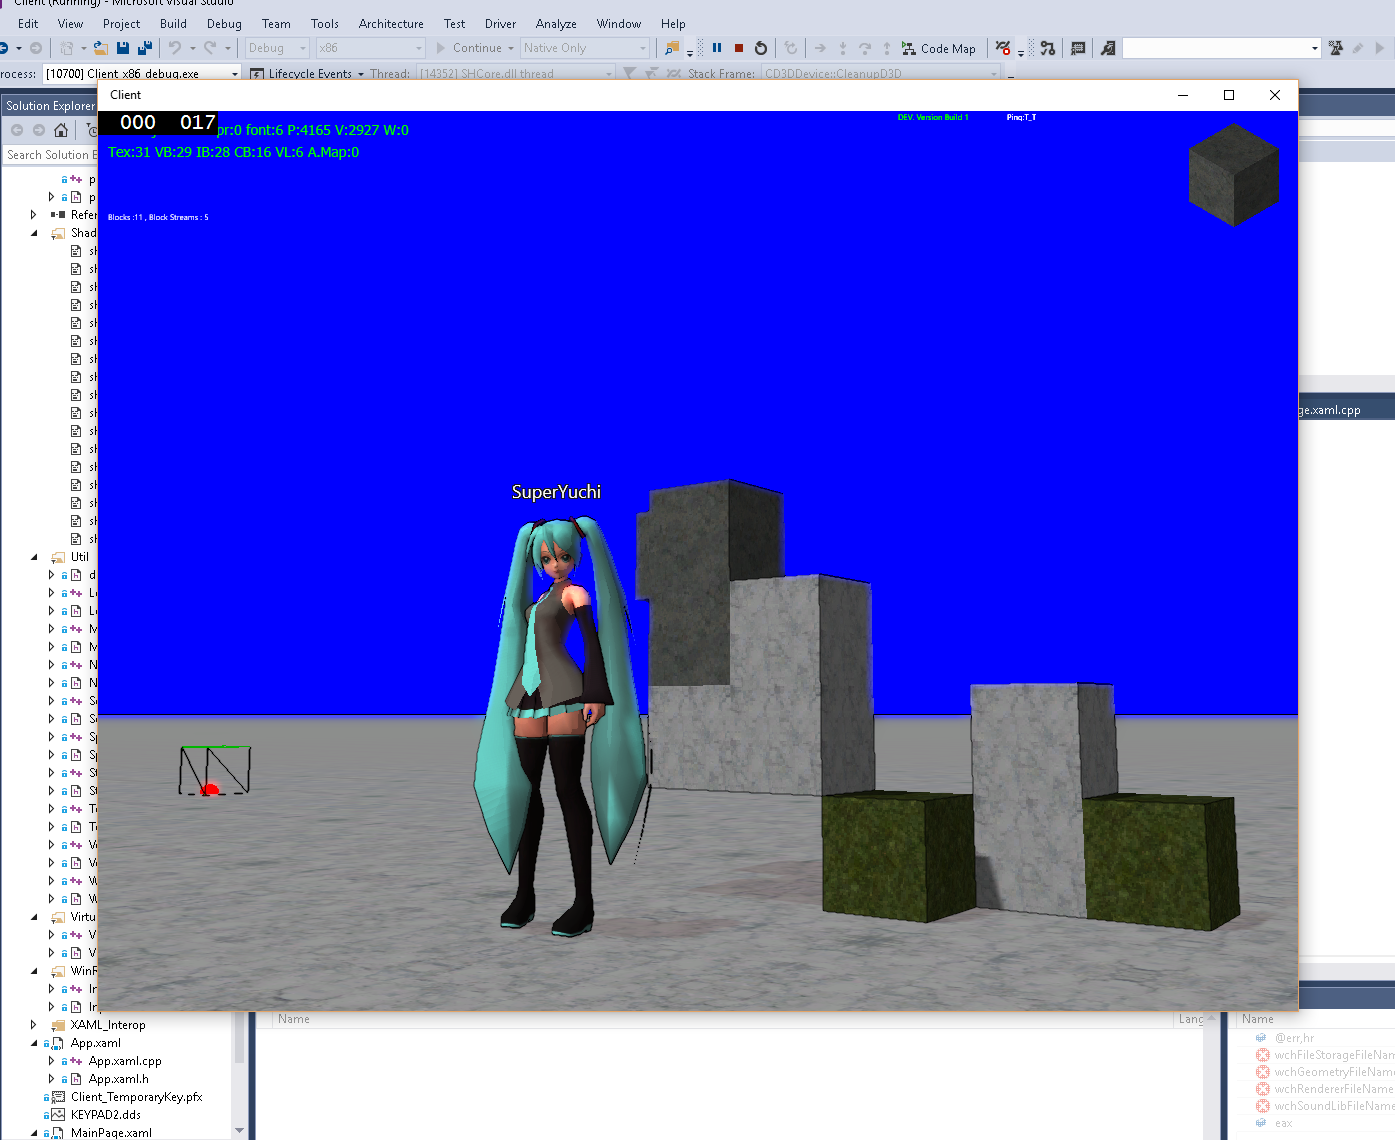Screen dimensions: 1395x1140
Task: Open the Debug menu
Action: point(223,23)
